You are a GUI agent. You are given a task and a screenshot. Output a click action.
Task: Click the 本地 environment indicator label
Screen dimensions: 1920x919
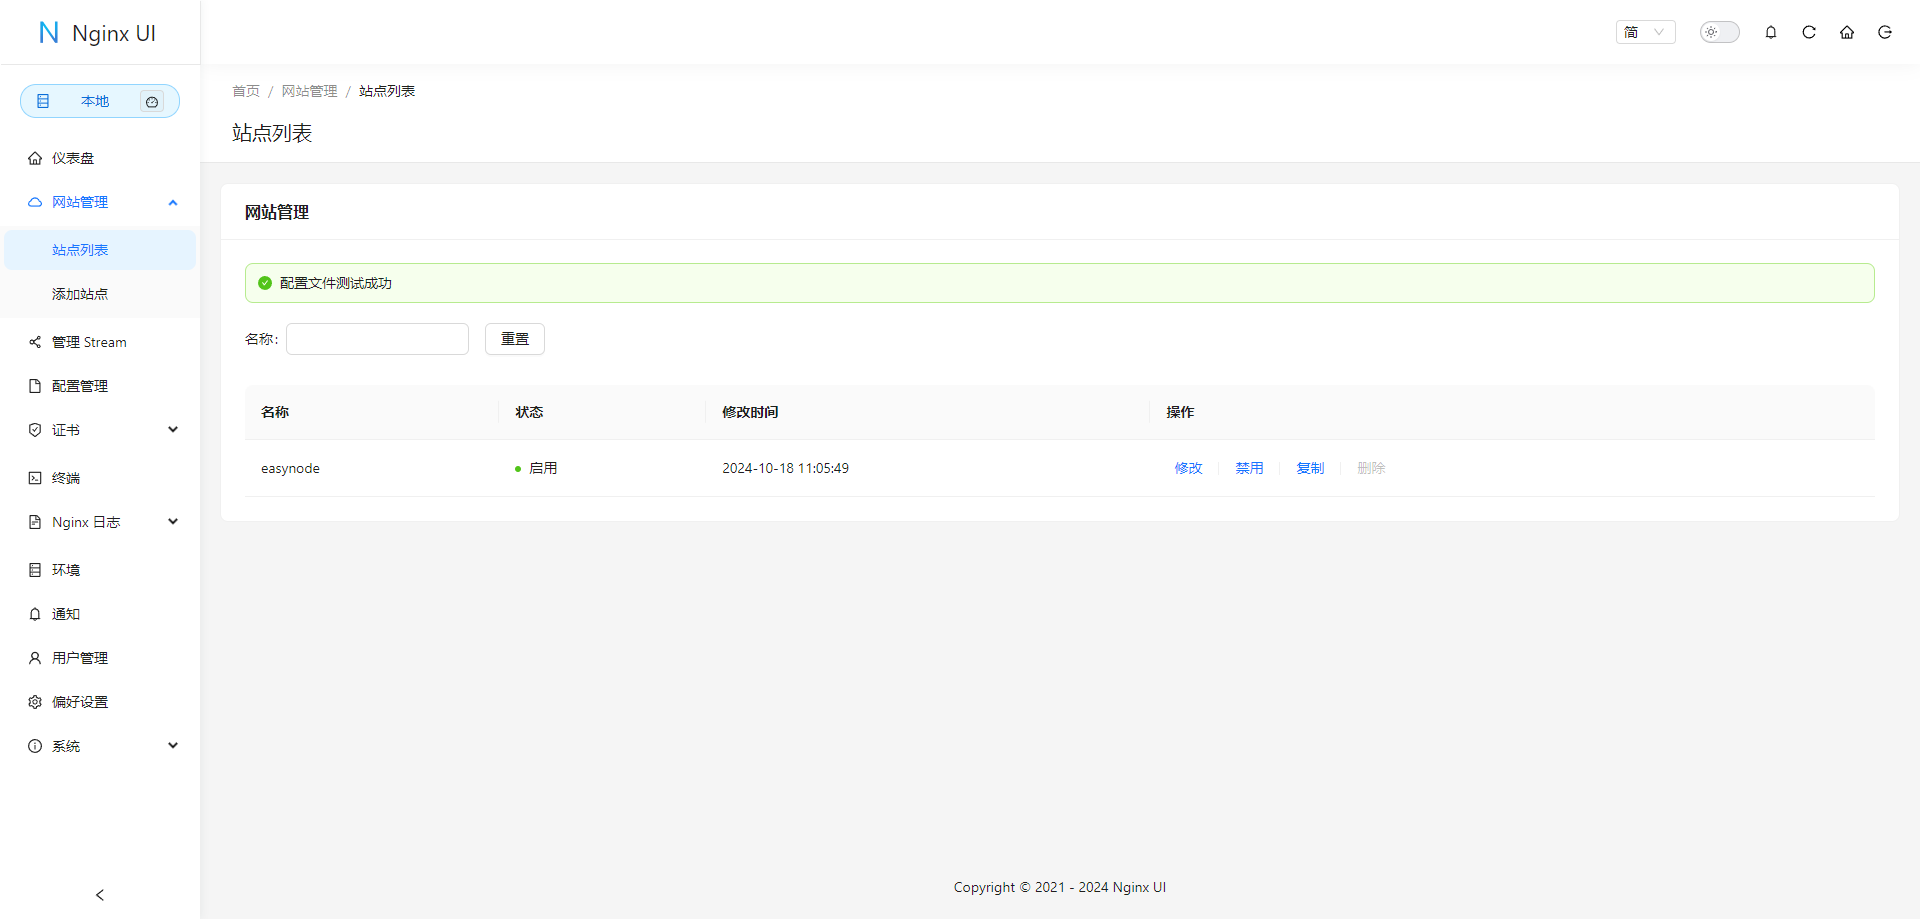pyautogui.click(x=95, y=101)
